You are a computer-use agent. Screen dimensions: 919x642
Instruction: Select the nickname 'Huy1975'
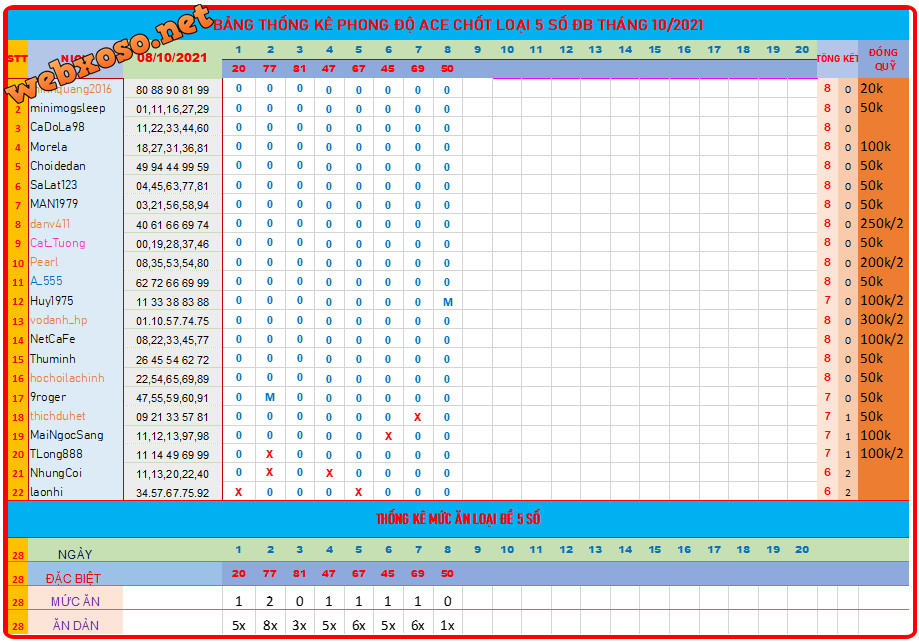[x=52, y=301]
